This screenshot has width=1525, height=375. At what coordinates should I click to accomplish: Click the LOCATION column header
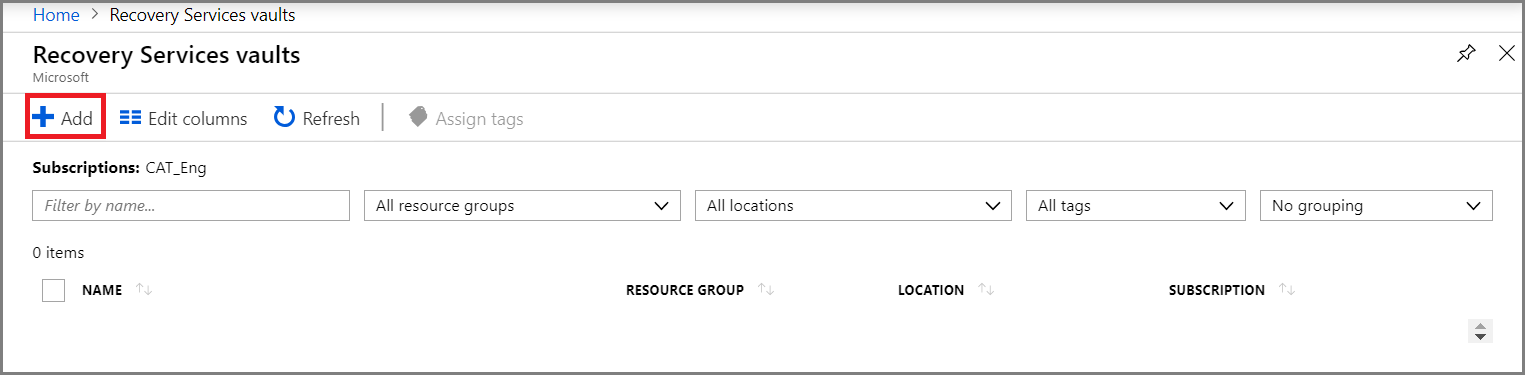pyautogui.click(x=931, y=290)
